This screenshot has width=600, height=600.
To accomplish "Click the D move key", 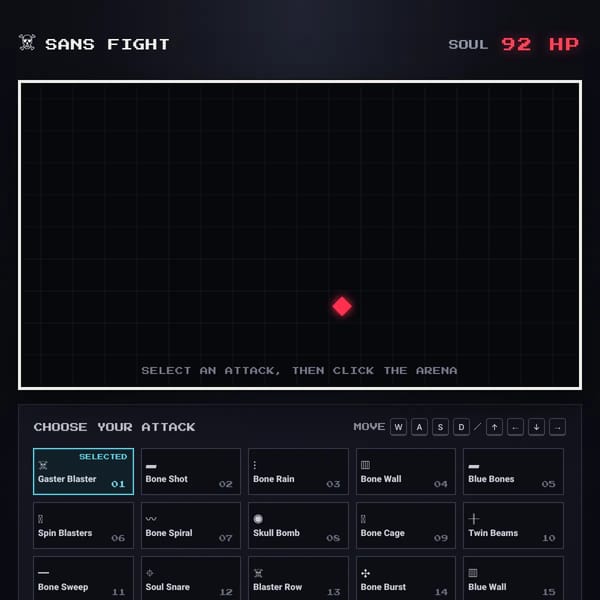I will tap(461, 427).
